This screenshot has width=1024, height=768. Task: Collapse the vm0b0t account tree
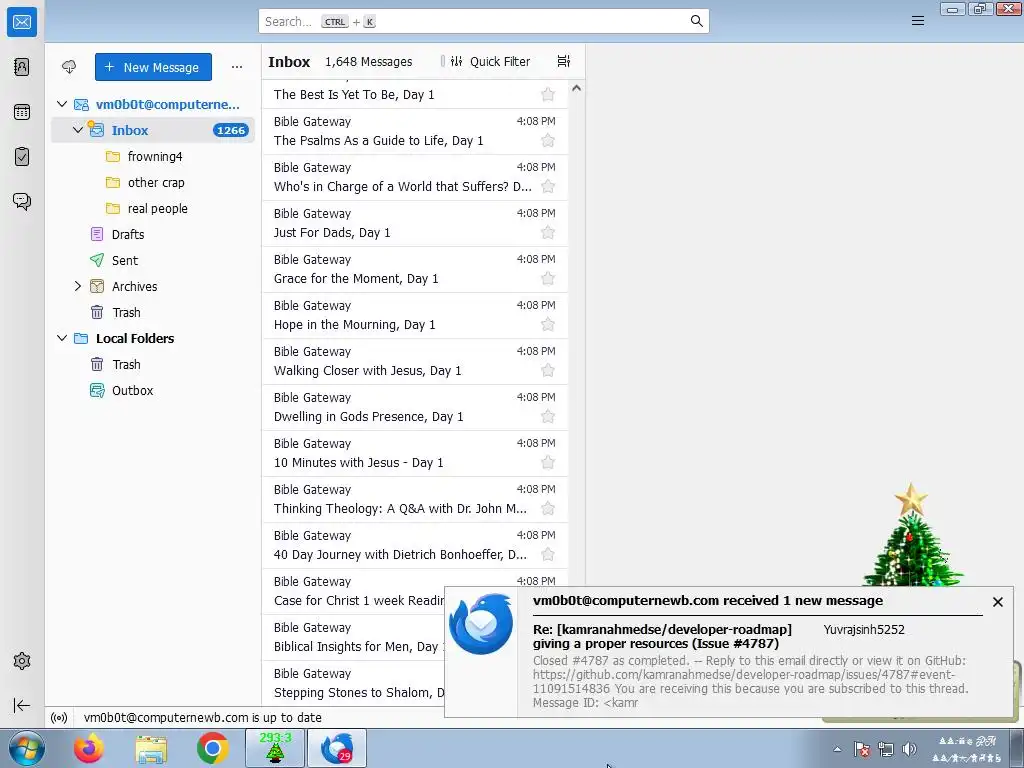click(x=62, y=104)
